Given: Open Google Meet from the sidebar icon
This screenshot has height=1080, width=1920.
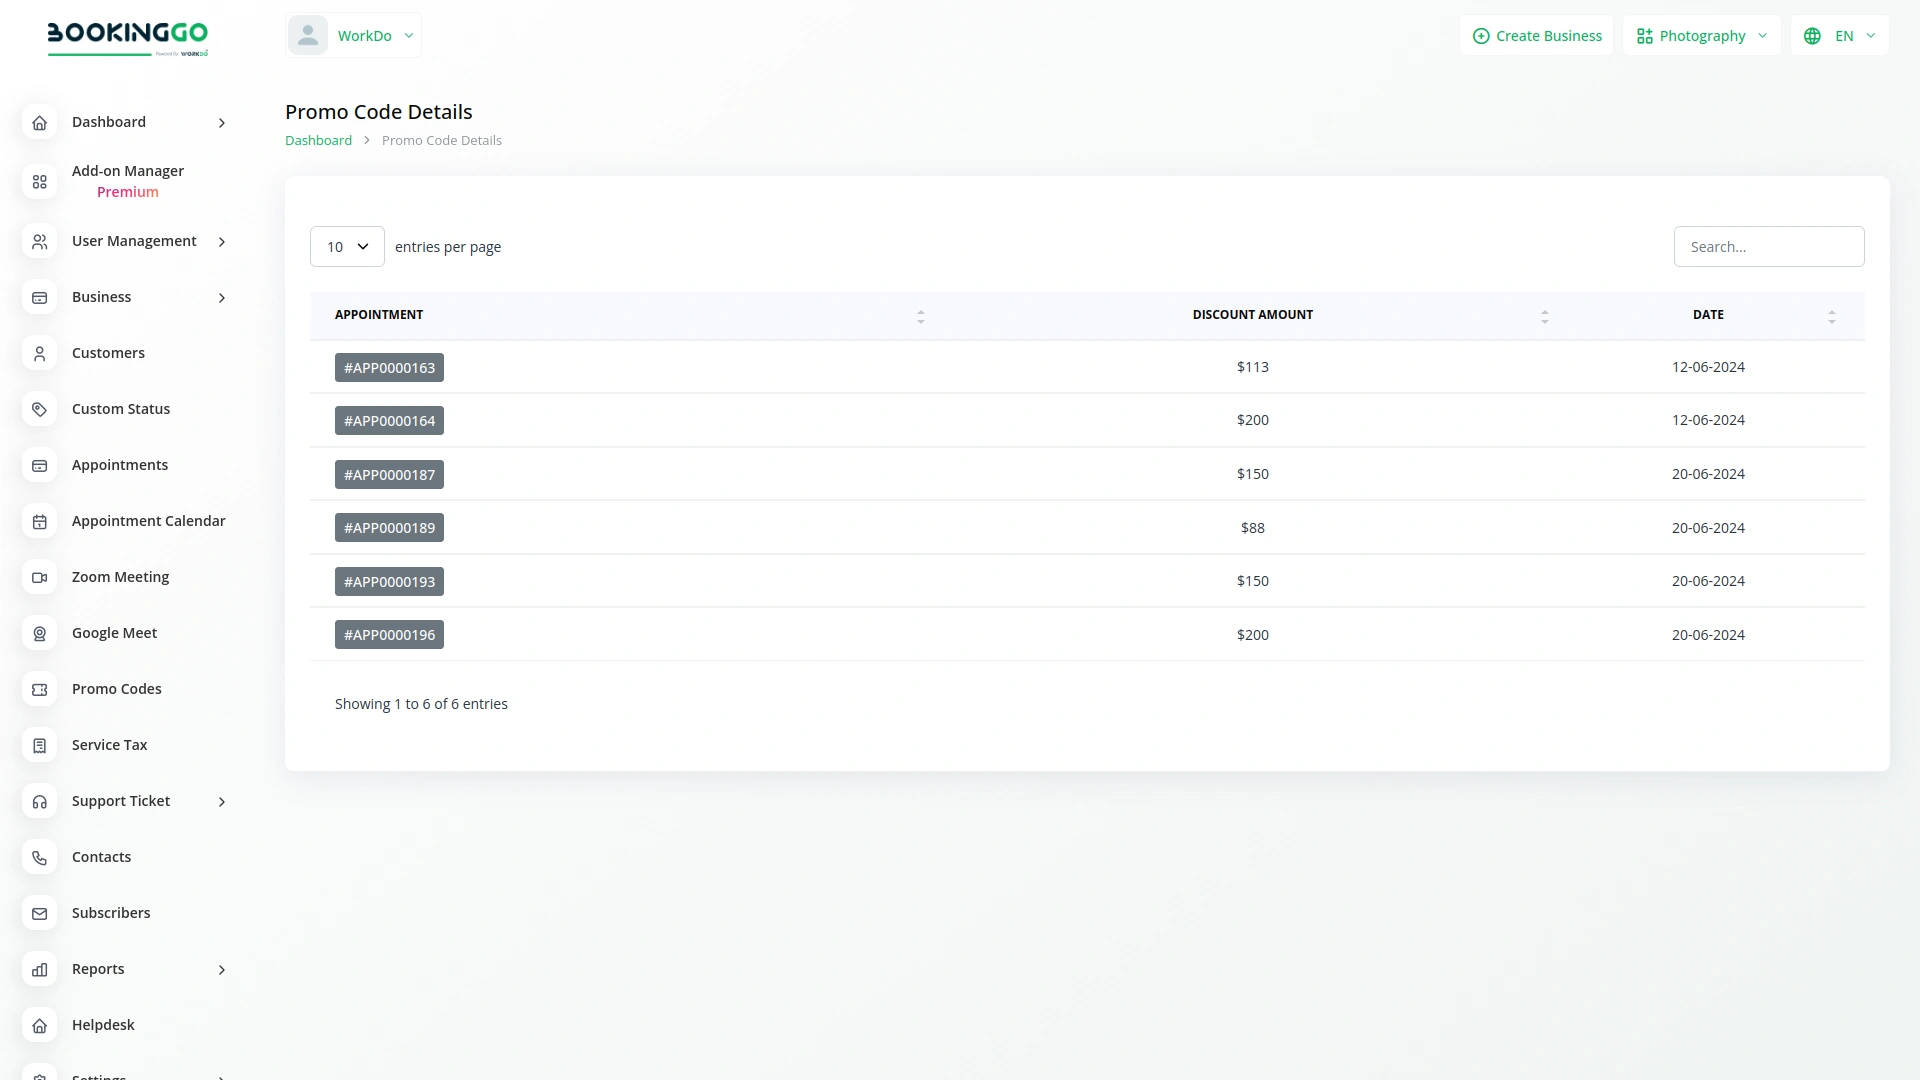Looking at the screenshot, I should [x=39, y=633].
